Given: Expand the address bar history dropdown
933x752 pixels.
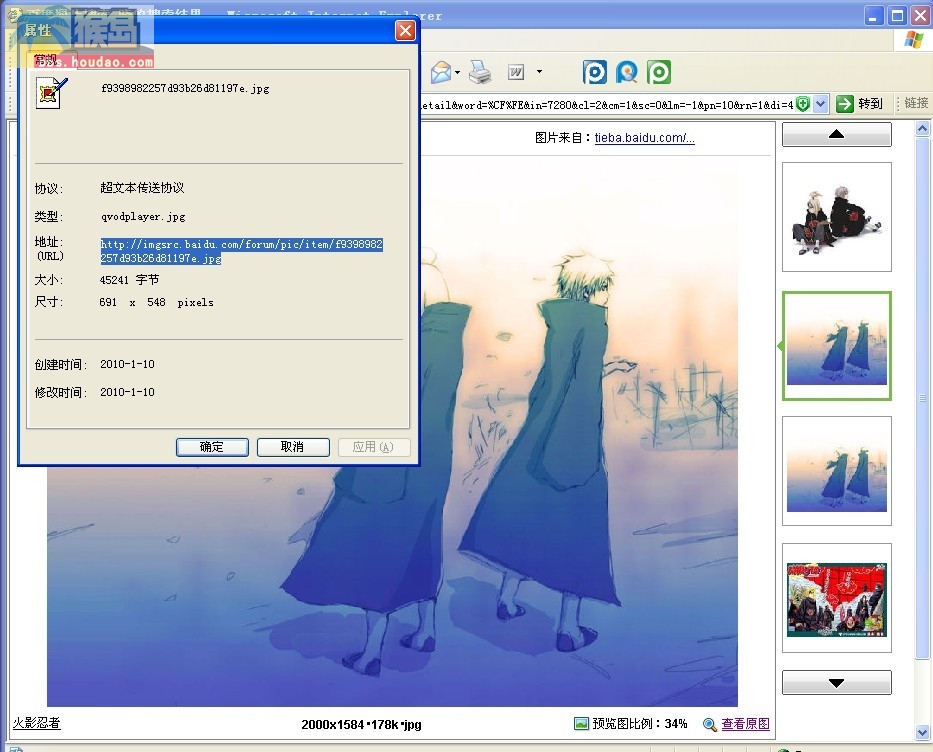Looking at the screenshot, I should pos(821,104).
